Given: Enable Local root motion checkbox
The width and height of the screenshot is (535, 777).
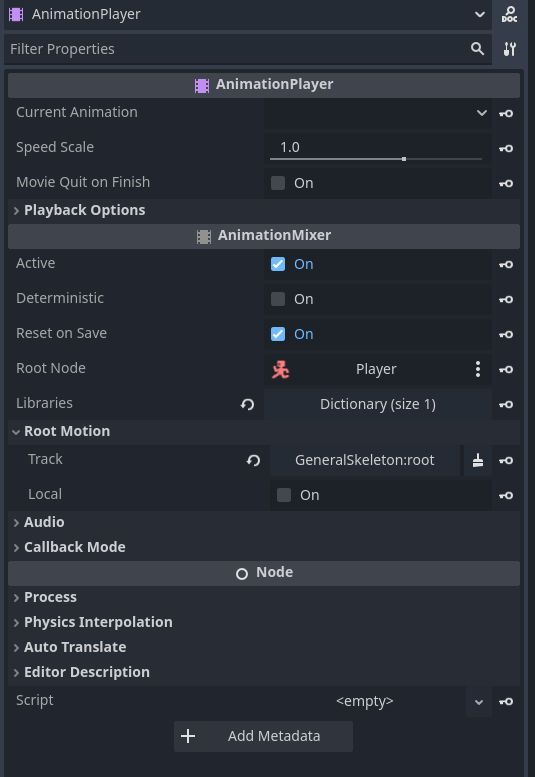Looking at the screenshot, I should 284,495.
